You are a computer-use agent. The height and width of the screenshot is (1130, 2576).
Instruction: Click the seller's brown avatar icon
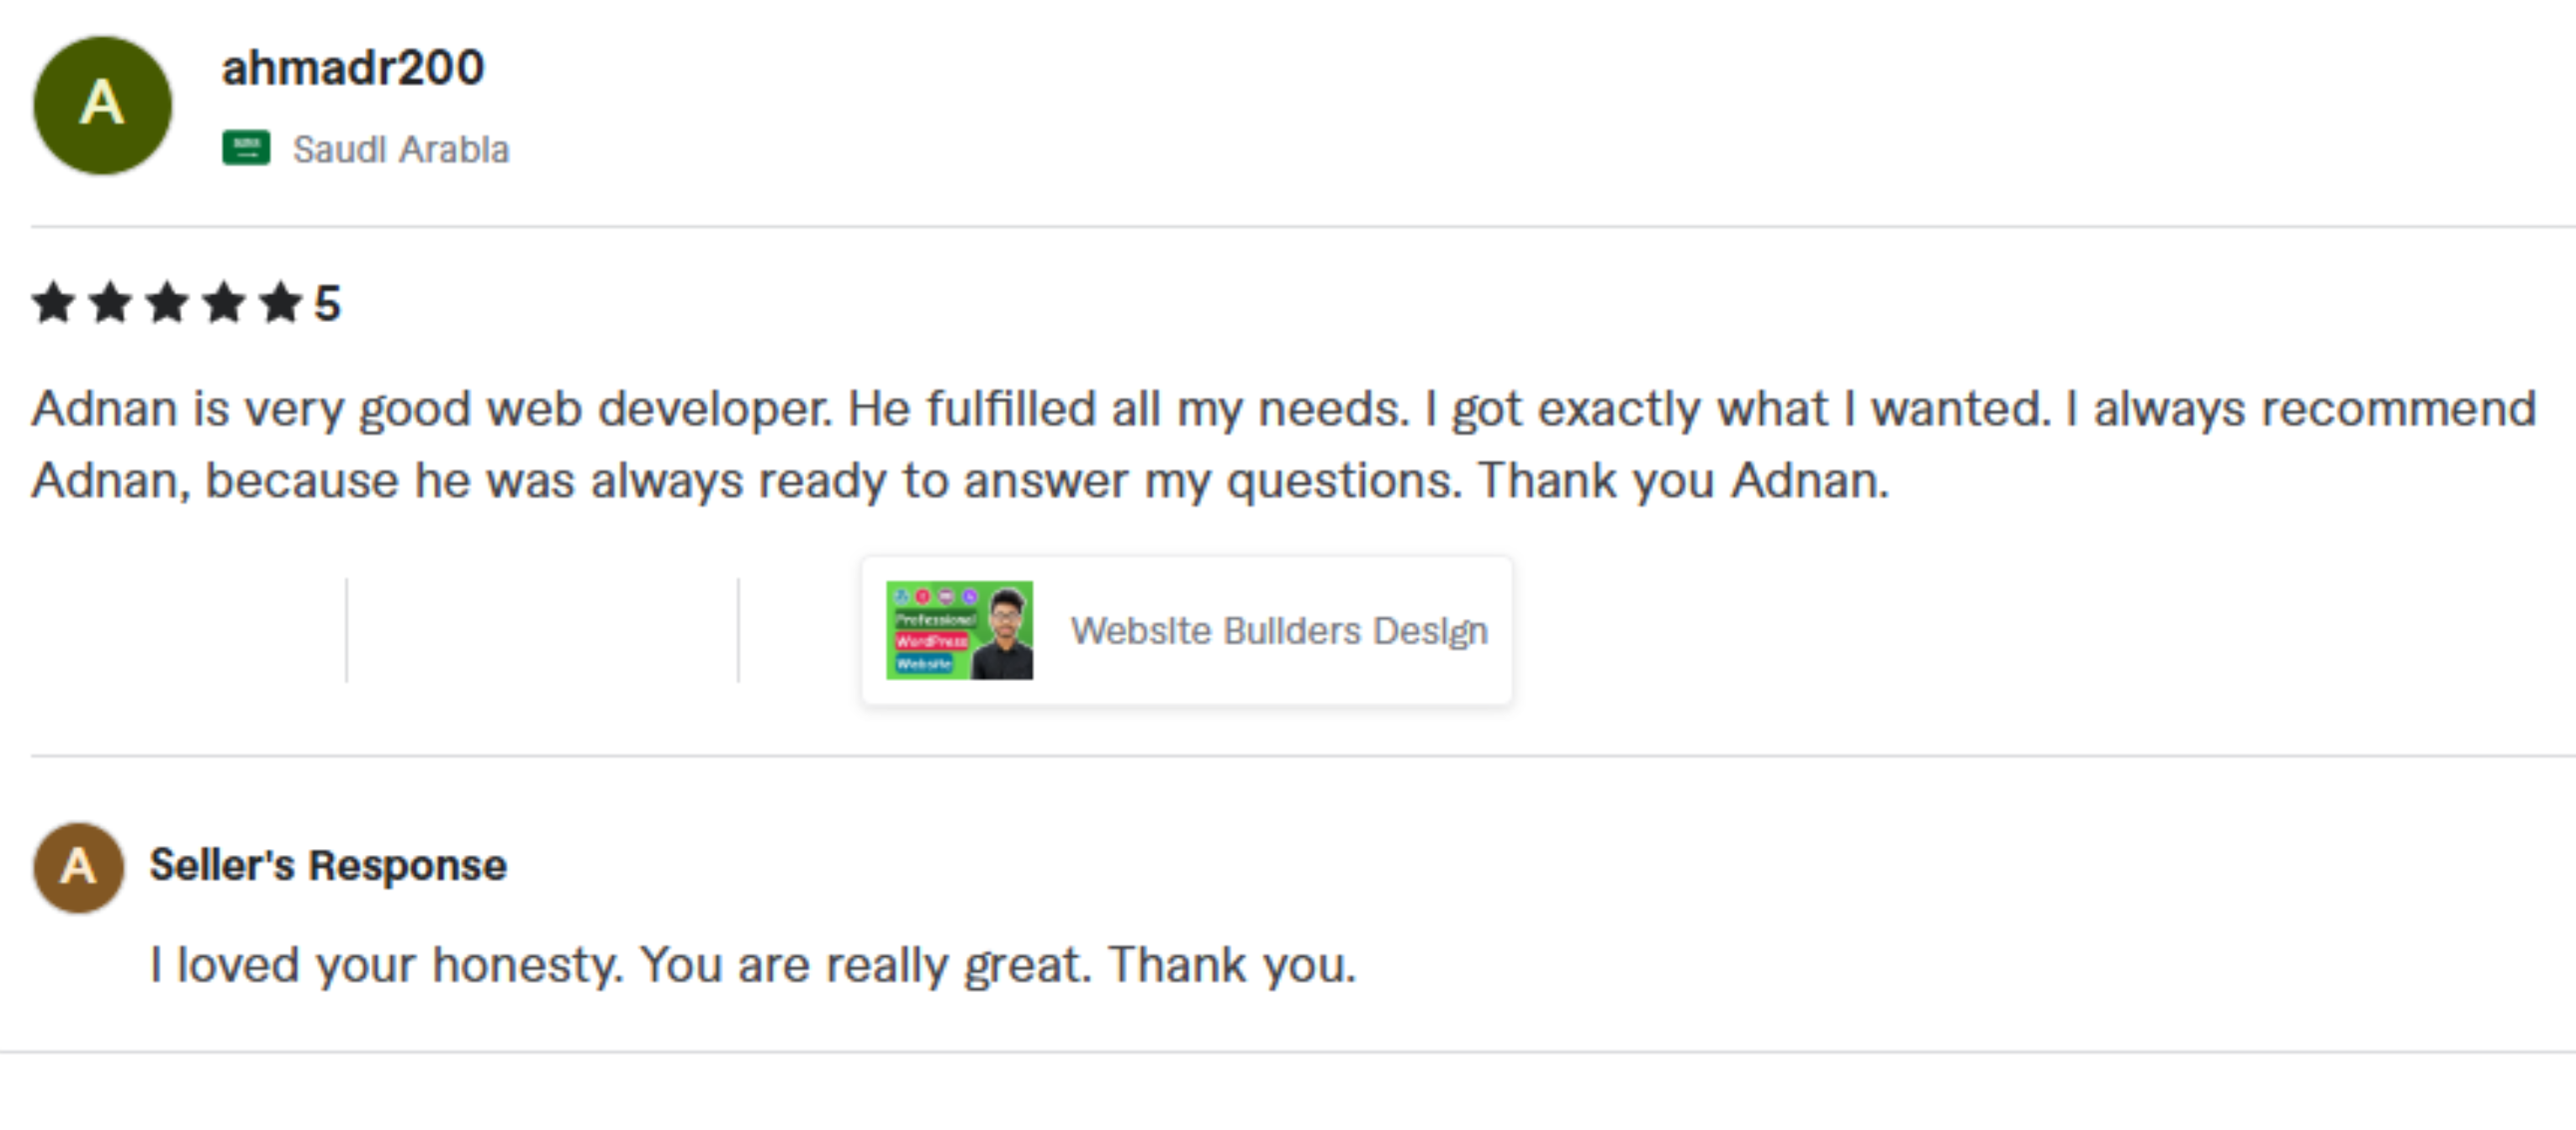coord(78,867)
